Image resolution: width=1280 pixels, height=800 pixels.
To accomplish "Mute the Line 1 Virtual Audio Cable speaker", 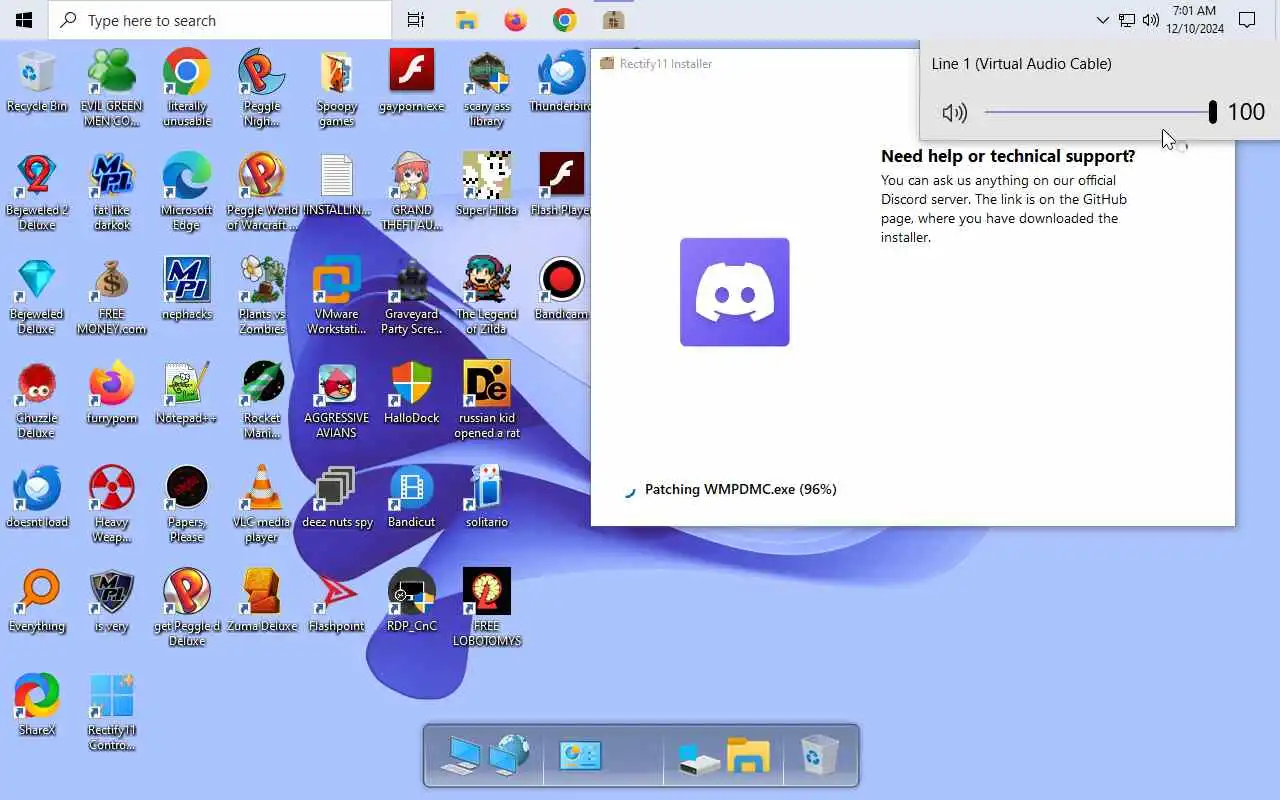I will tap(954, 112).
